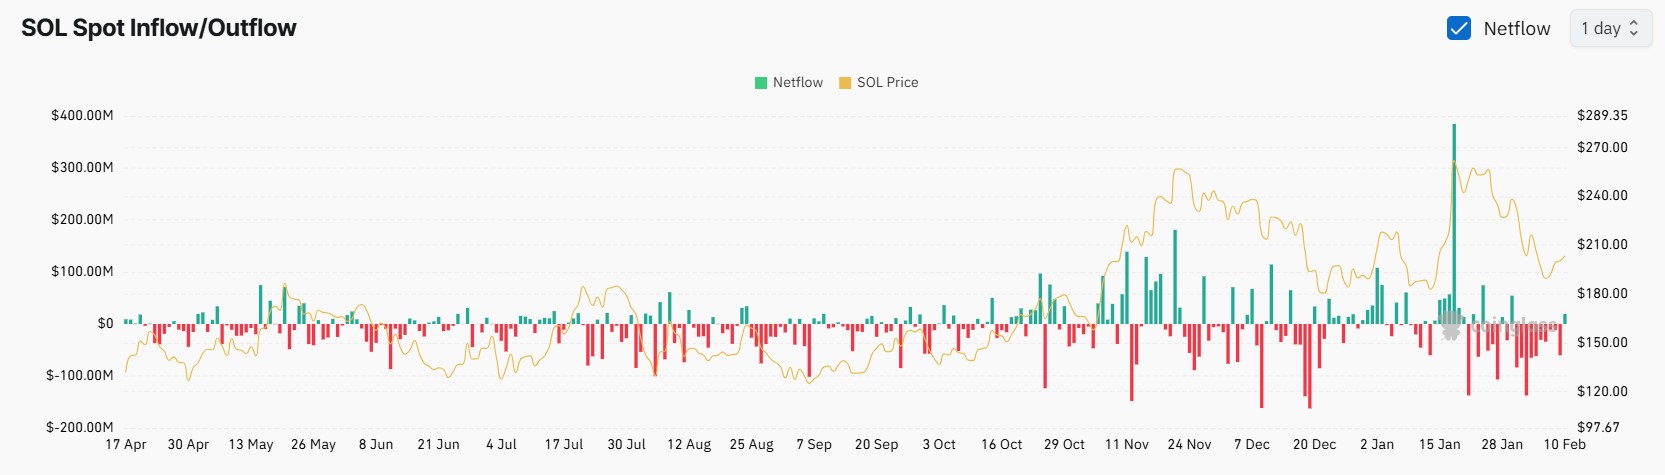Click the yellow SOL Price legend square
Viewport: 1665px width, 475px height.
[x=845, y=83]
